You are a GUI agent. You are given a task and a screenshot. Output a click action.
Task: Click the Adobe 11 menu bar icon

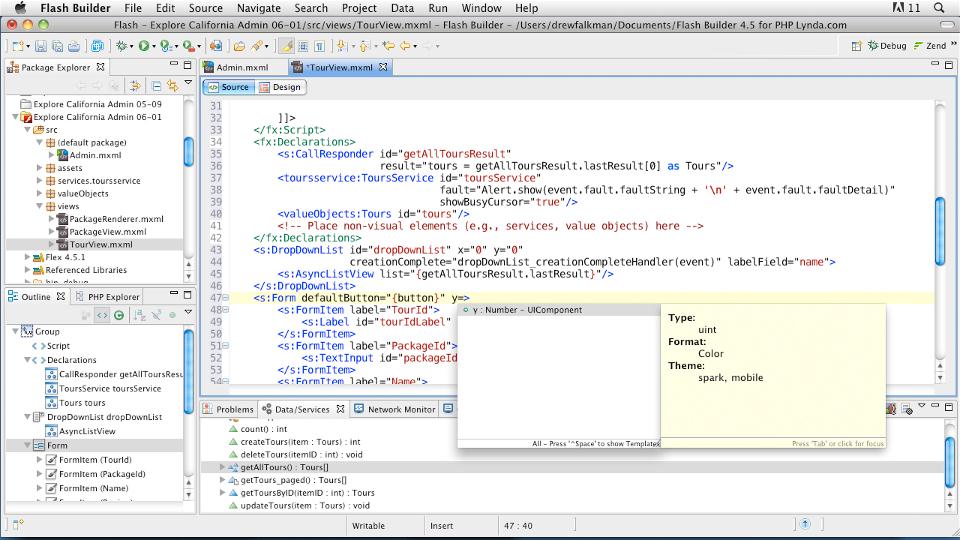906,8
